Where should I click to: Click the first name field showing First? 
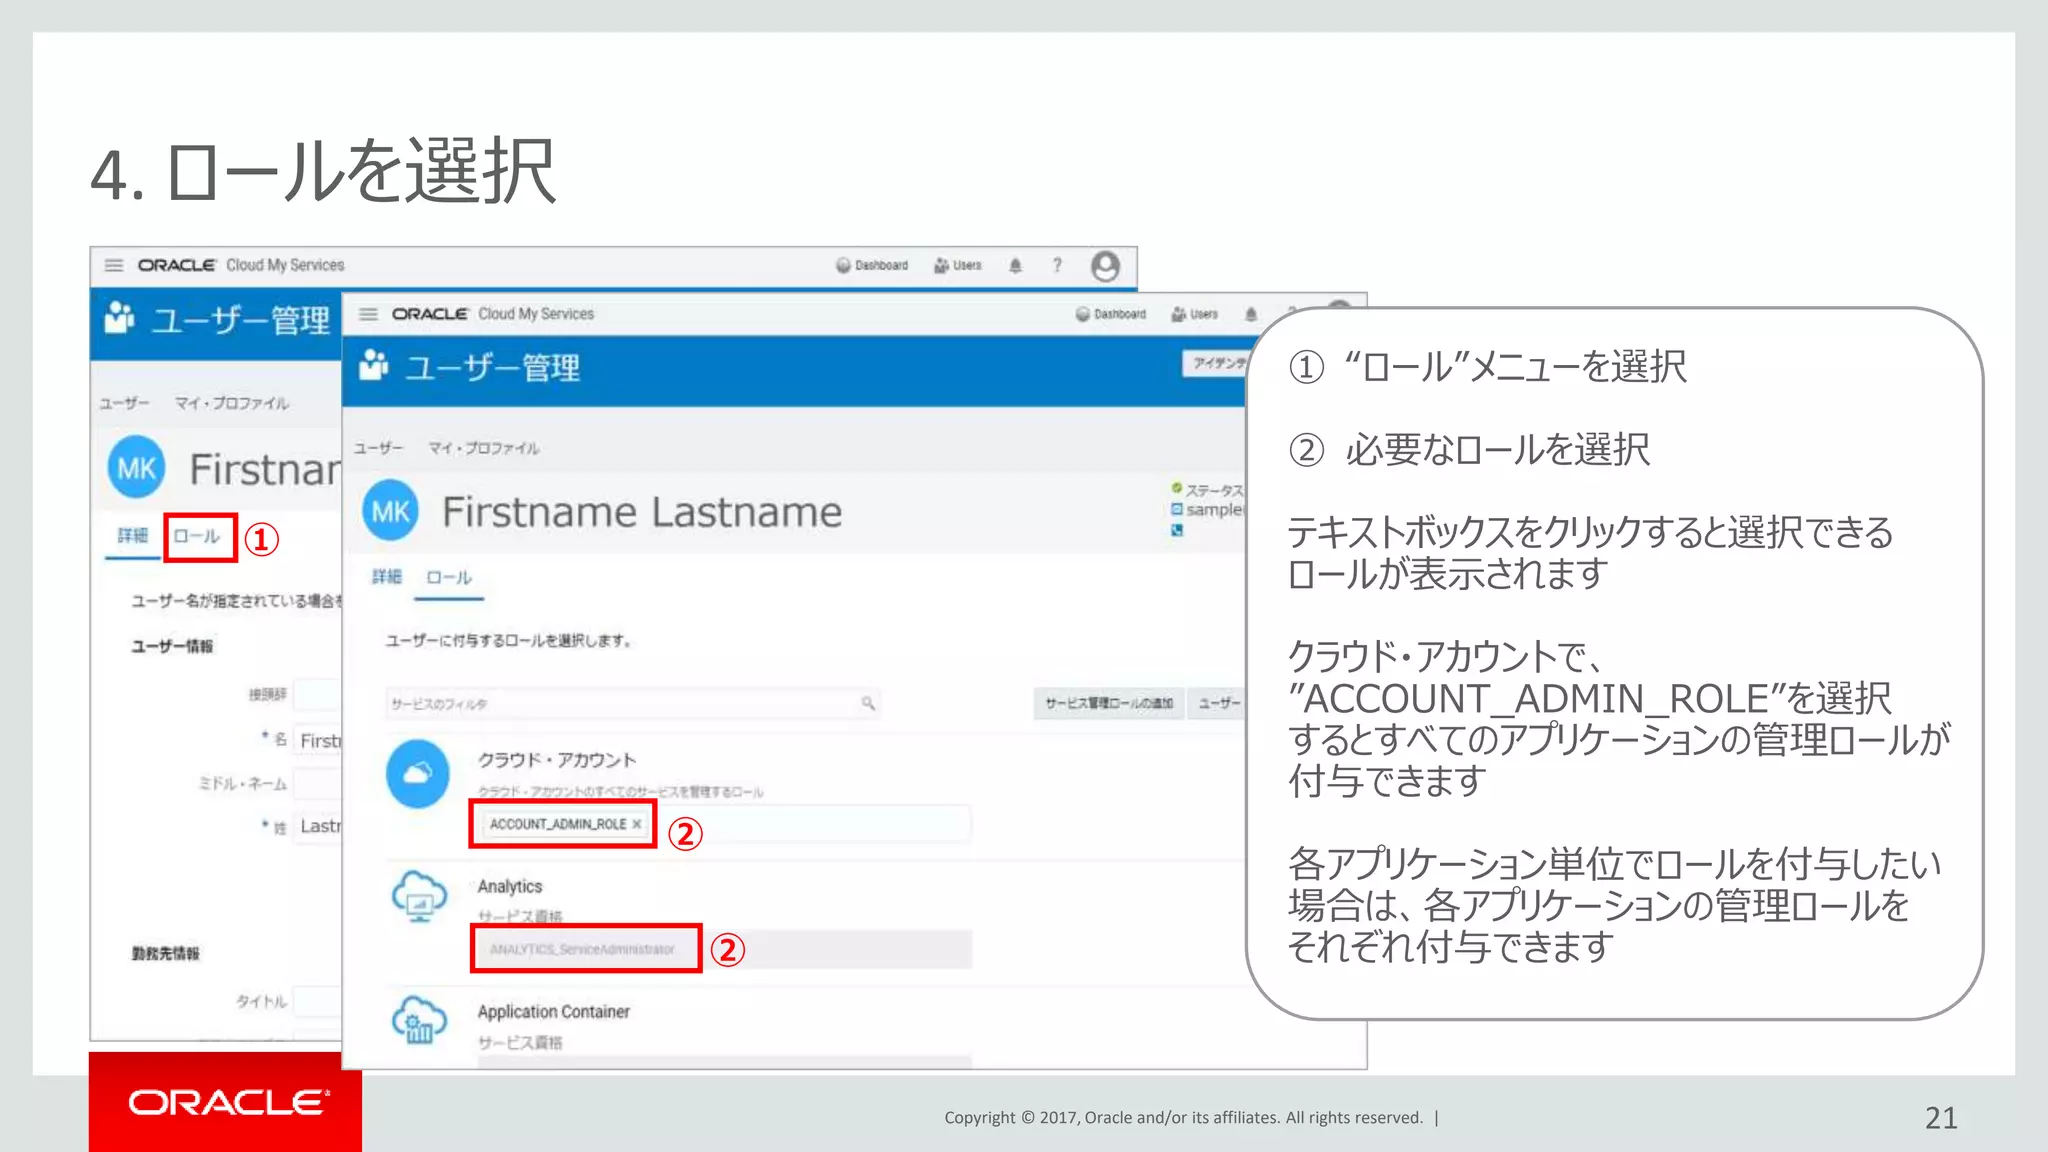pyautogui.click(x=317, y=741)
